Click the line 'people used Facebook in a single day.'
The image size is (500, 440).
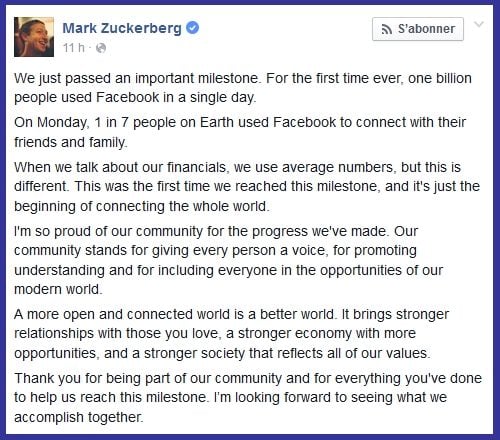pyautogui.click(x=135, y=98)
